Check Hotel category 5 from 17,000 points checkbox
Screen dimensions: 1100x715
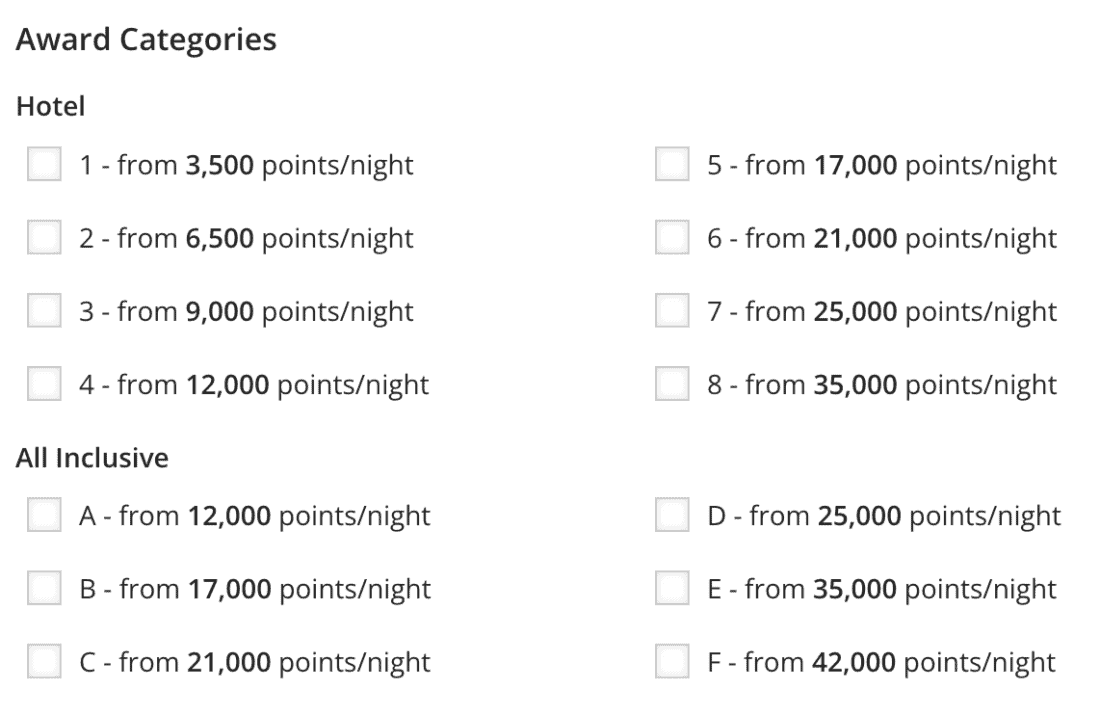coord(672,165)
